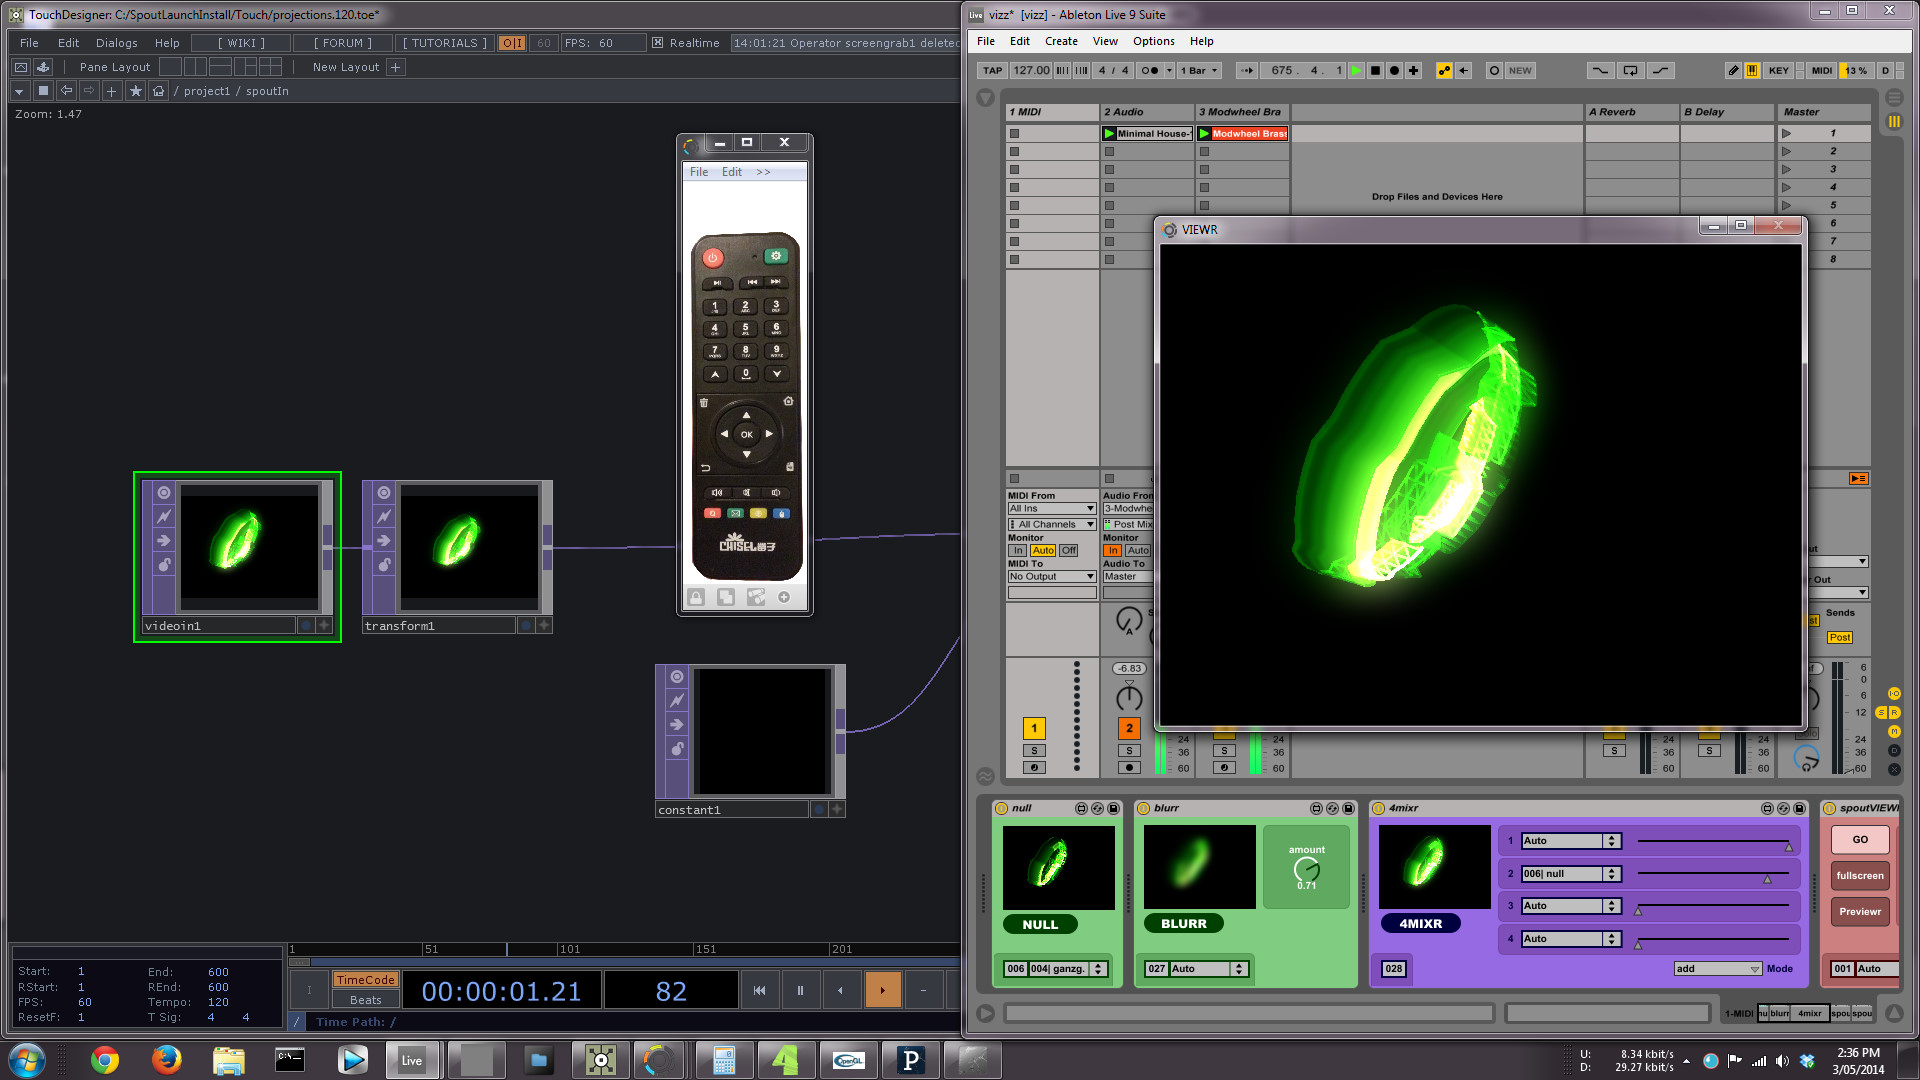1920x1080 pixels.
Task: Toggle blurr device activator on/off
Action: [x=1144, y=808]
